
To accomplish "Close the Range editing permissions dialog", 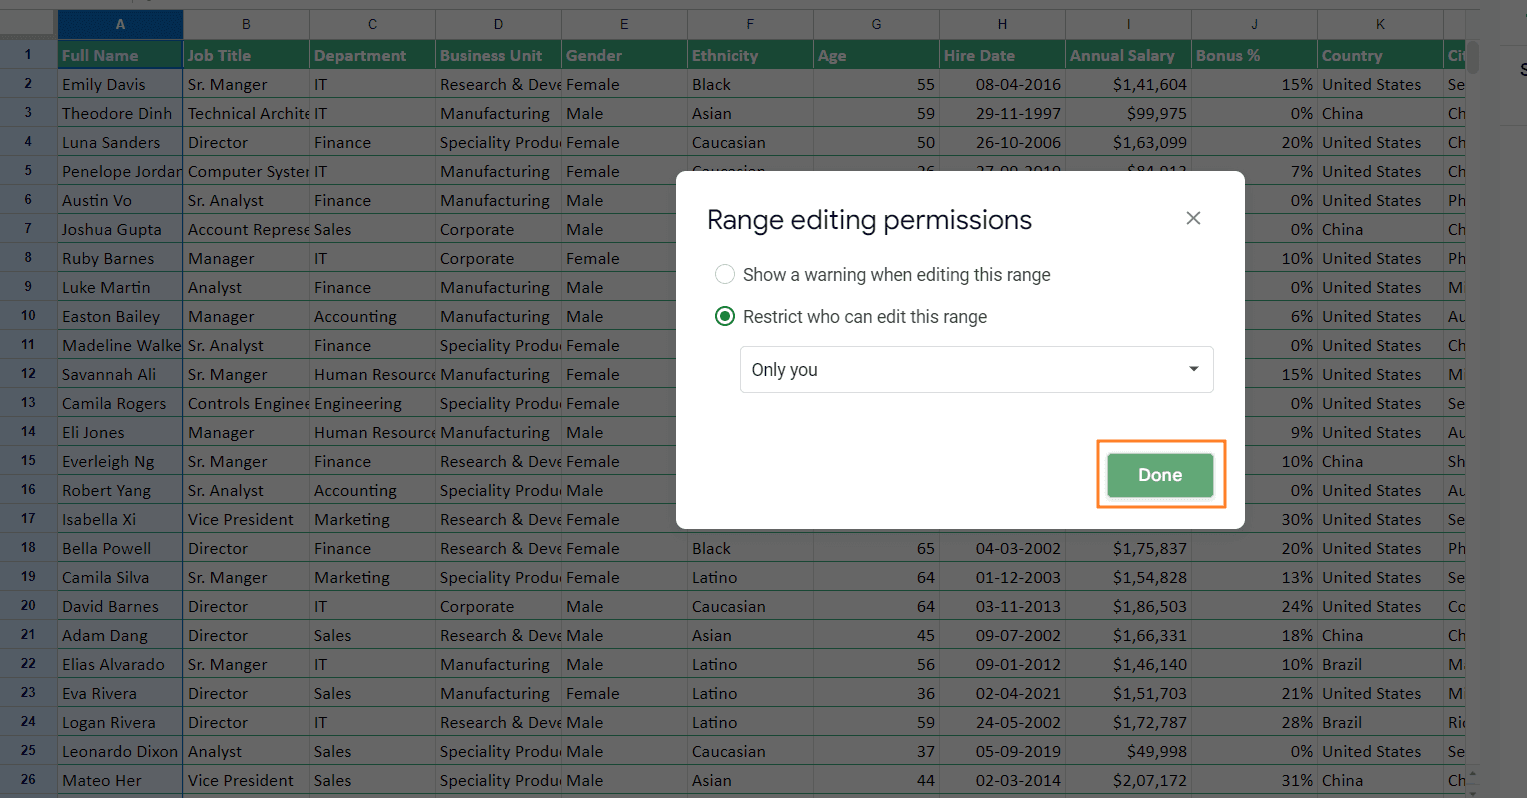I will click(x=1193, y=218).
